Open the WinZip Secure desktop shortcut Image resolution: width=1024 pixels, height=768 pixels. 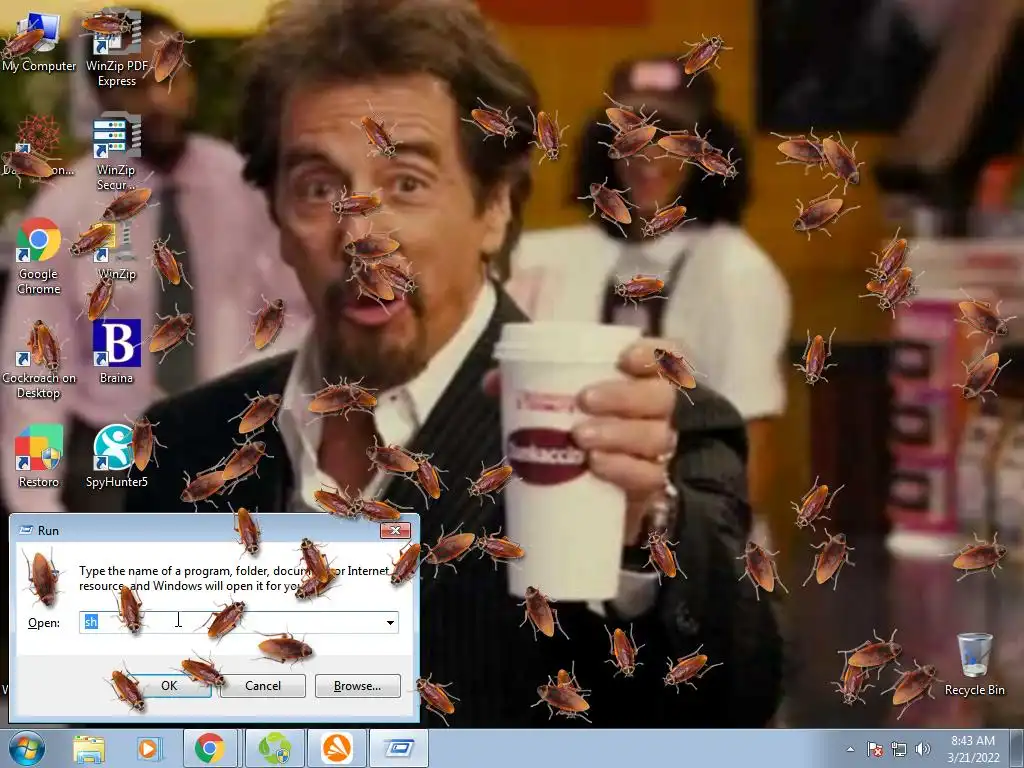point(116,152)
